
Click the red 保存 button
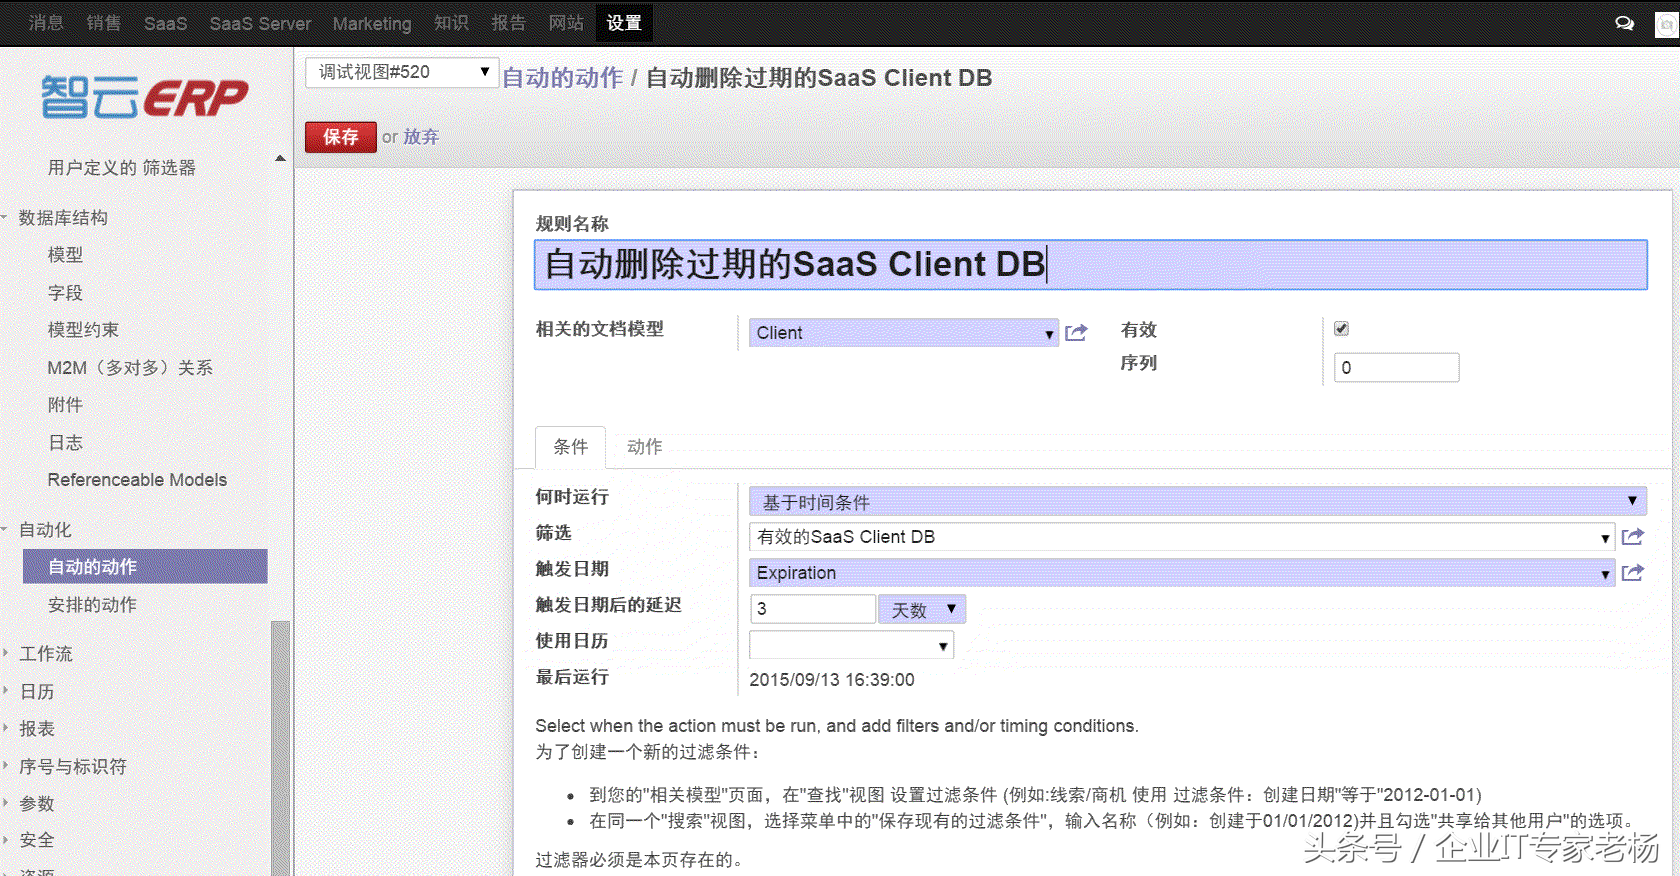pyautogui.click(x=341, y=137)
